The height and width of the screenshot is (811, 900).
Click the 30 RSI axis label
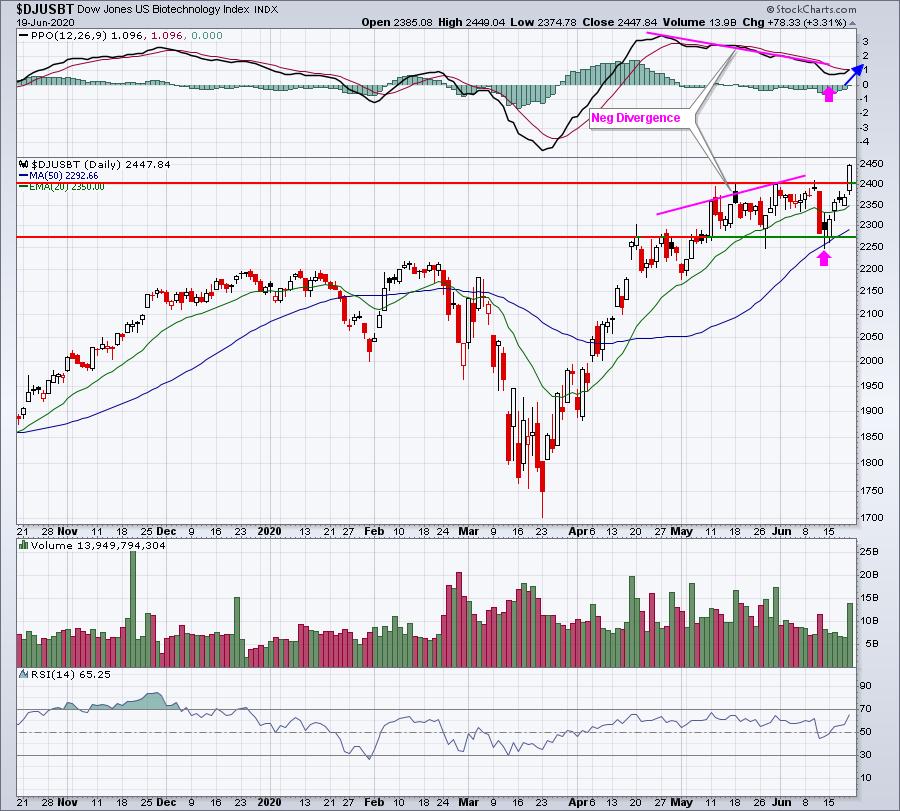point(866,754)
